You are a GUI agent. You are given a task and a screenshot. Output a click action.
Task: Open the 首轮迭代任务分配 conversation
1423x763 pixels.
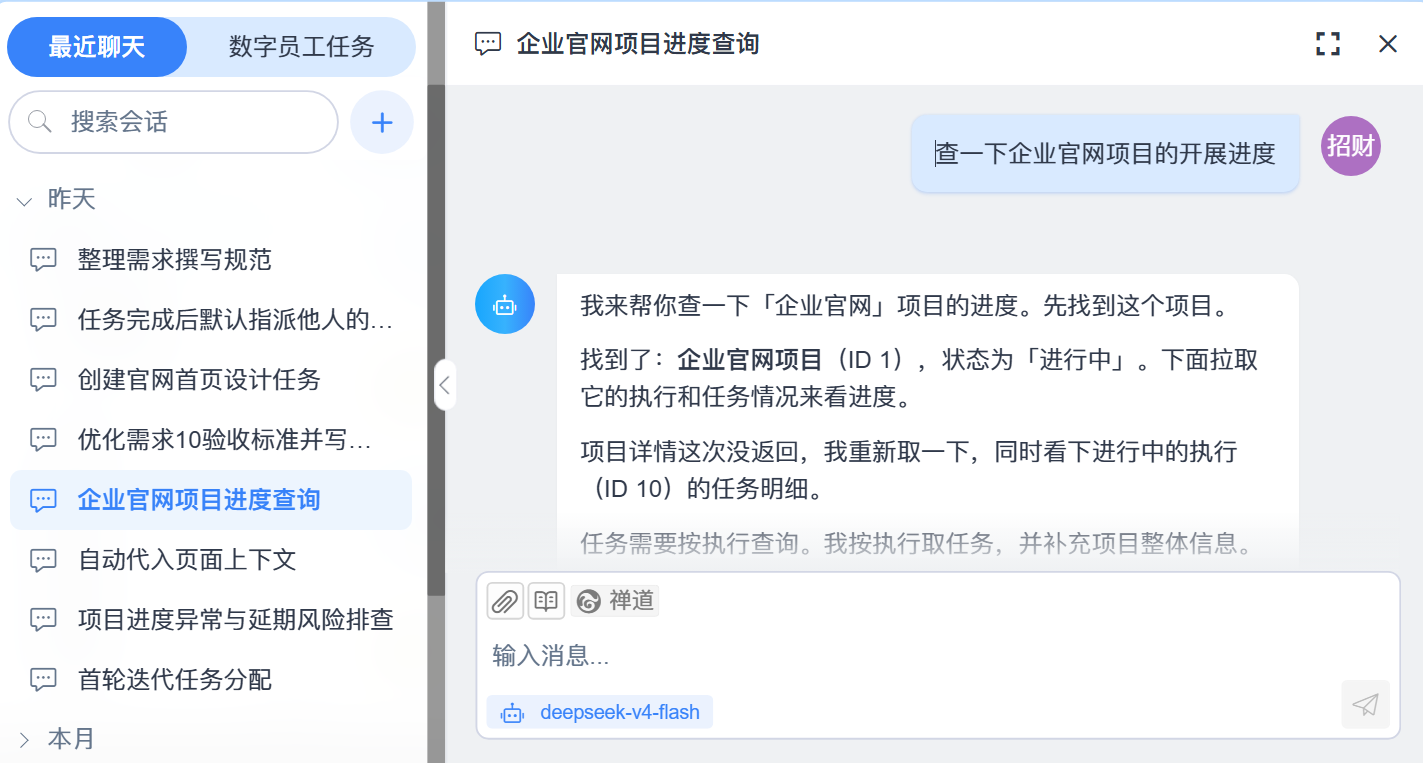click(211, 680)
